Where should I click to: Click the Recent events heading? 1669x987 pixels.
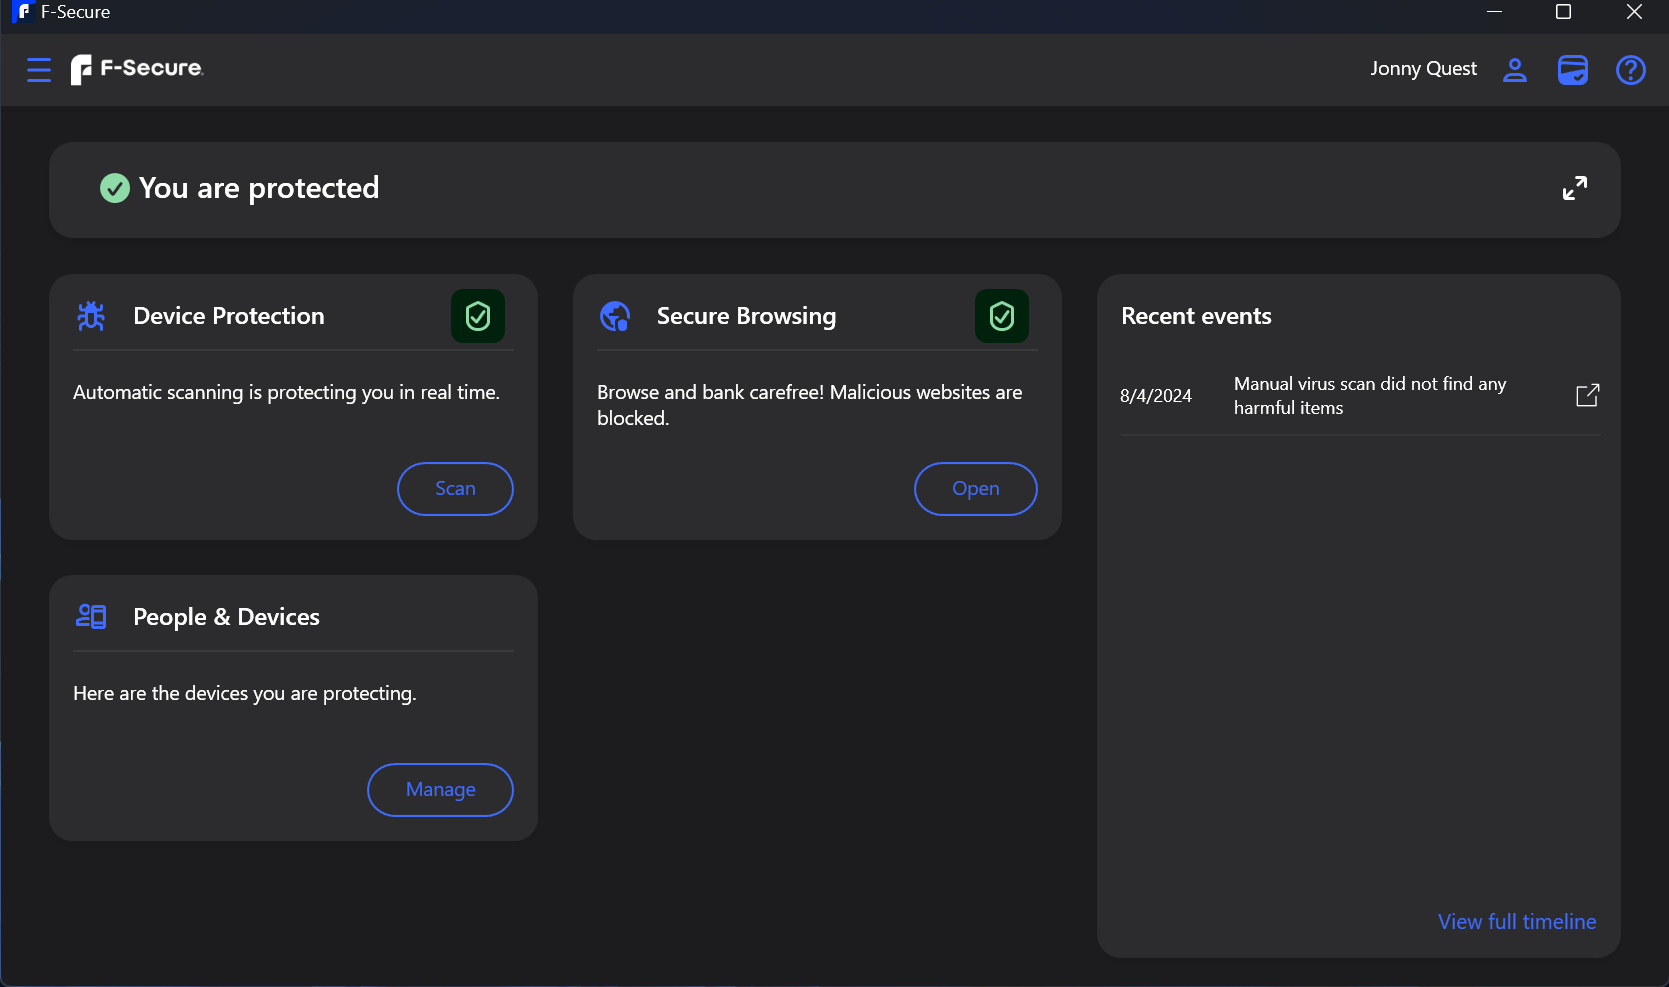tap(1196, 316)
